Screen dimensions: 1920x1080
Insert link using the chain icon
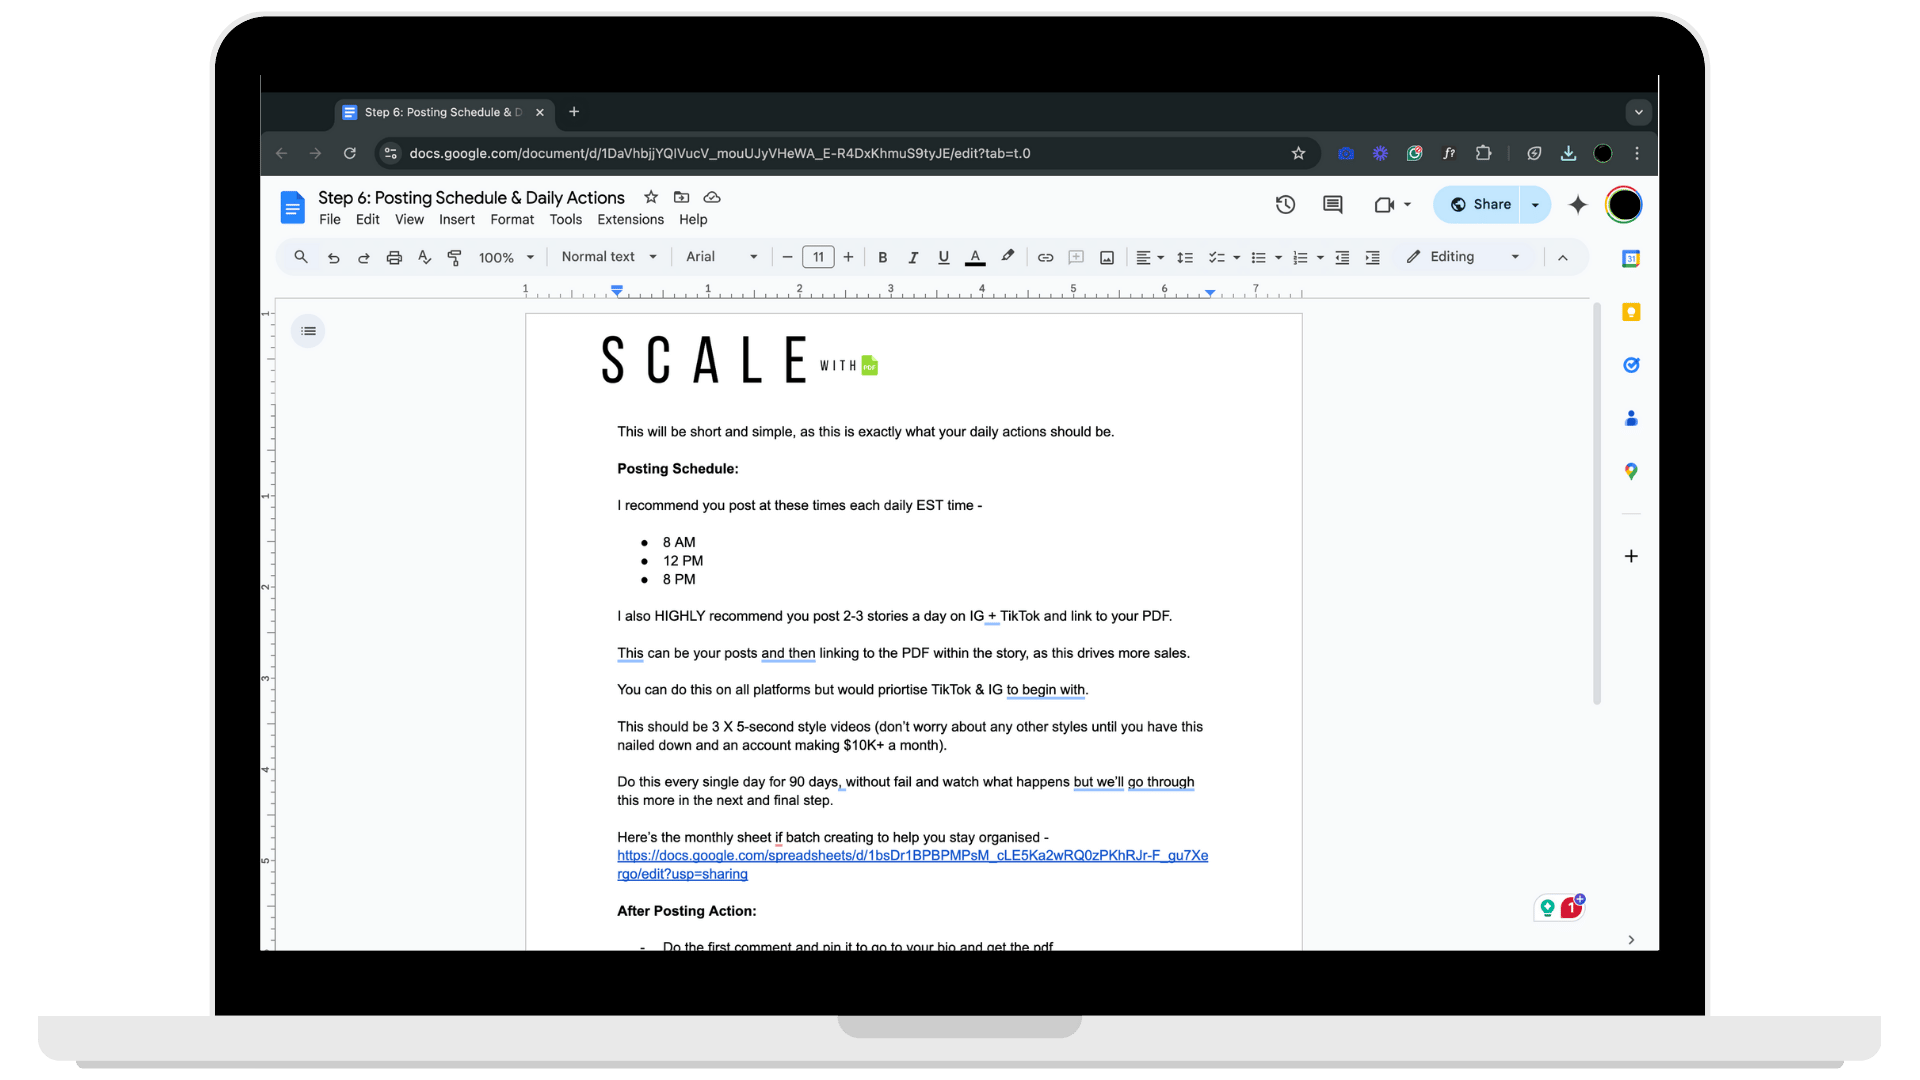pos(1045,258)
